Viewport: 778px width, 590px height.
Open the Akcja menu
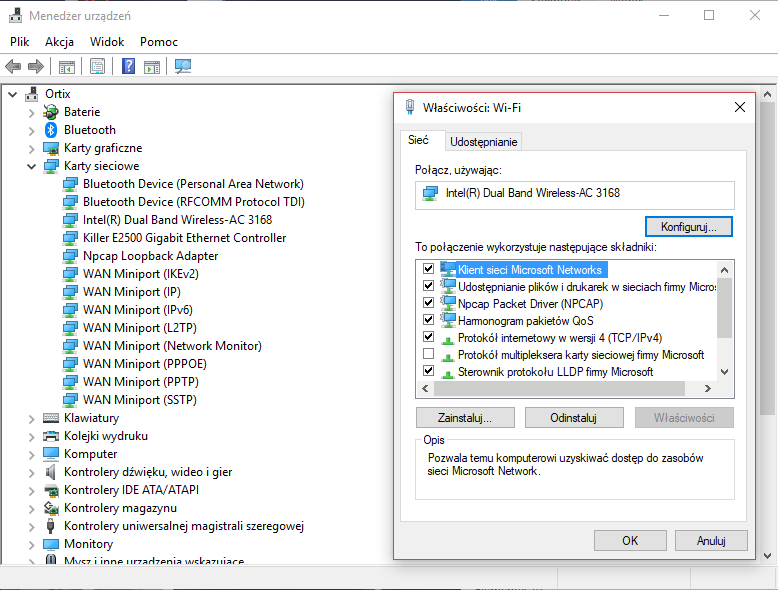tap(59, 42)
